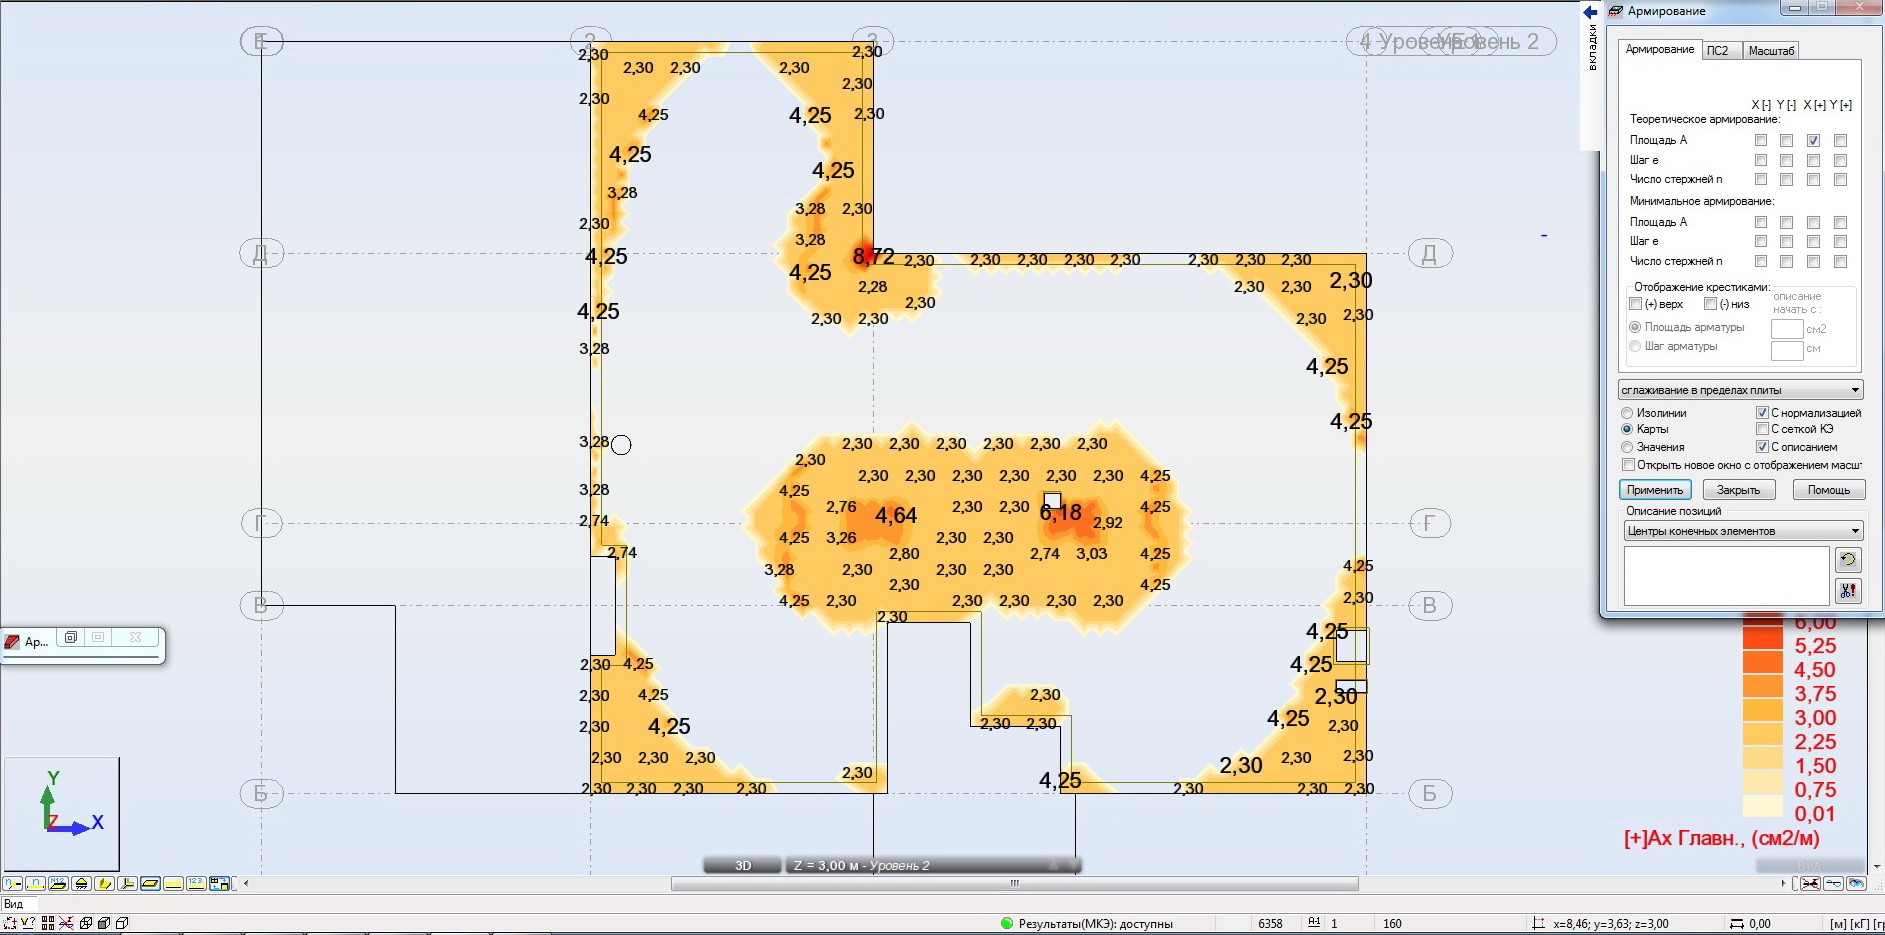Check minimal Площадь A for Y[+]
The image size is (1885, 935).
coord(1840,223)
